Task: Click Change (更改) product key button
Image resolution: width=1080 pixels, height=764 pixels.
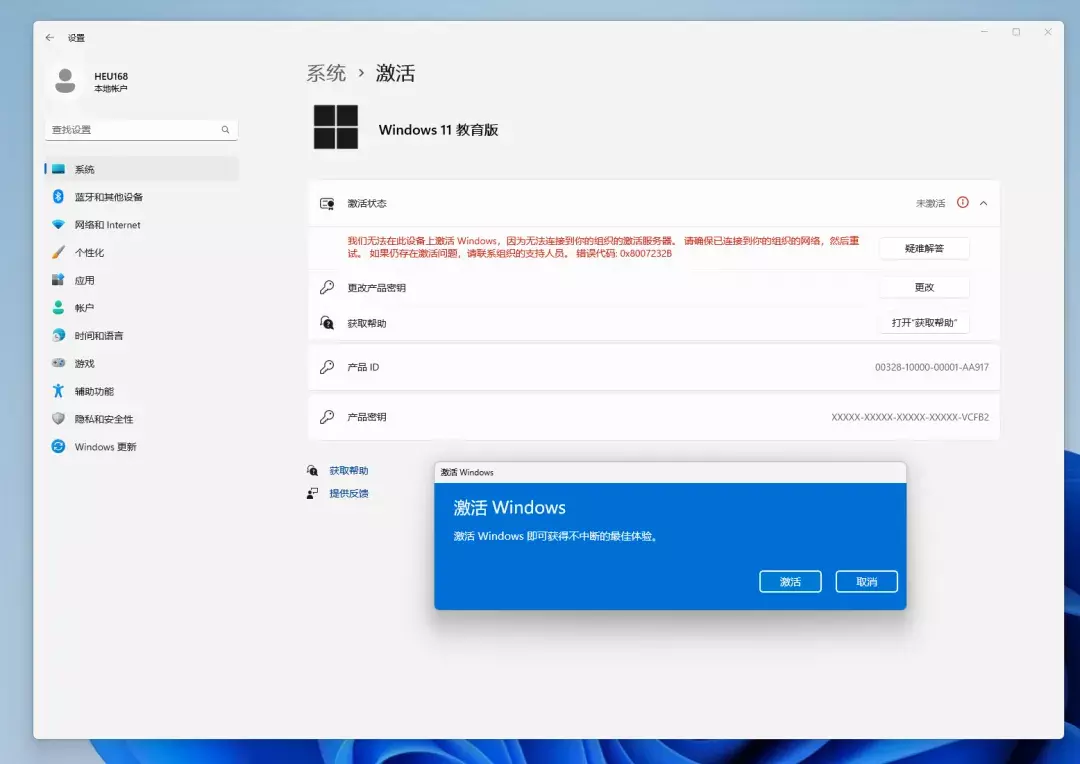Action: coord(924,287)
